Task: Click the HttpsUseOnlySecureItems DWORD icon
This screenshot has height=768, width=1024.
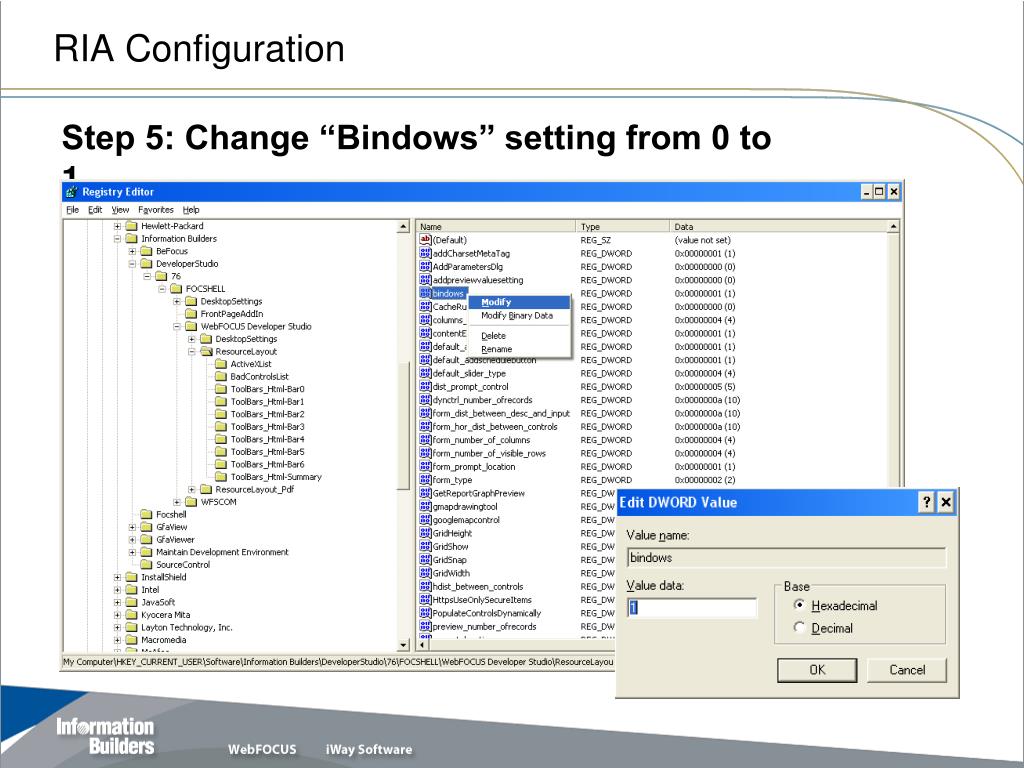Action: point(425,600)
